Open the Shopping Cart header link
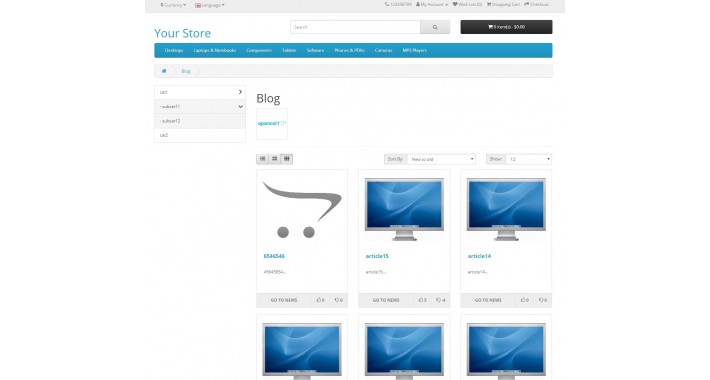Viewport: 710px width, 380px height. pyautogui.click(x=503, y=5)
